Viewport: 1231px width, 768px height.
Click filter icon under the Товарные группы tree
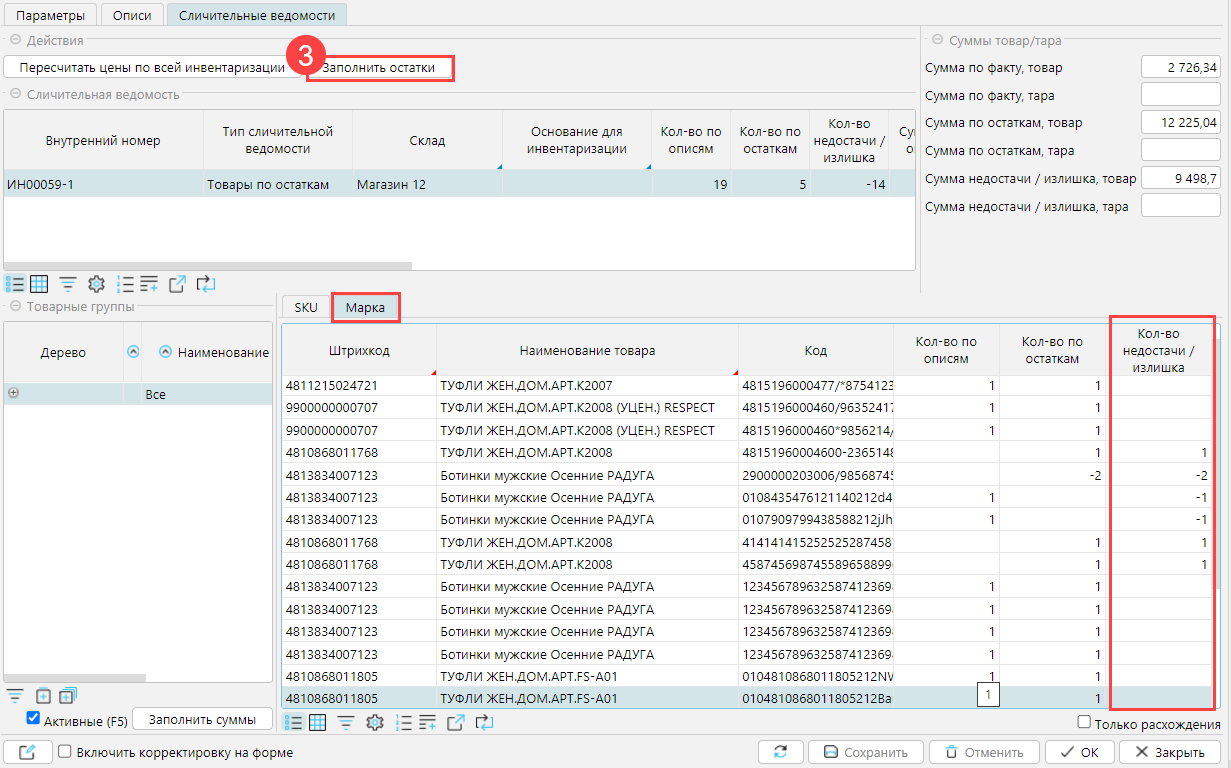(15, 696)
